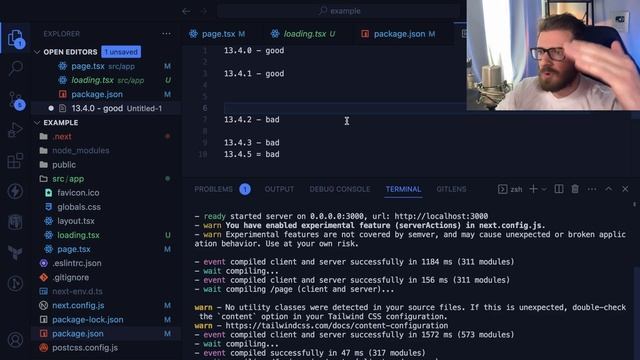Select package.json in Open Editors list
The image size is (640, 360).
pos(106,94)
